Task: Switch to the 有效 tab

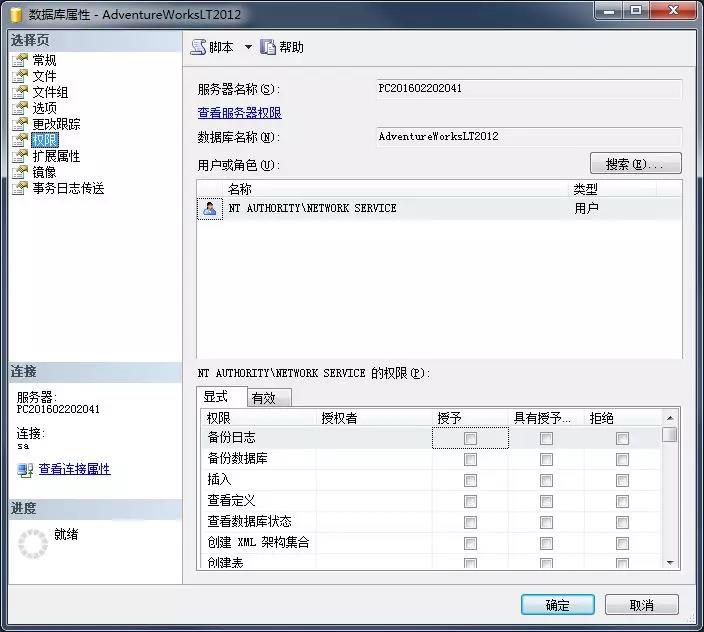Action: tap(269, 398)
